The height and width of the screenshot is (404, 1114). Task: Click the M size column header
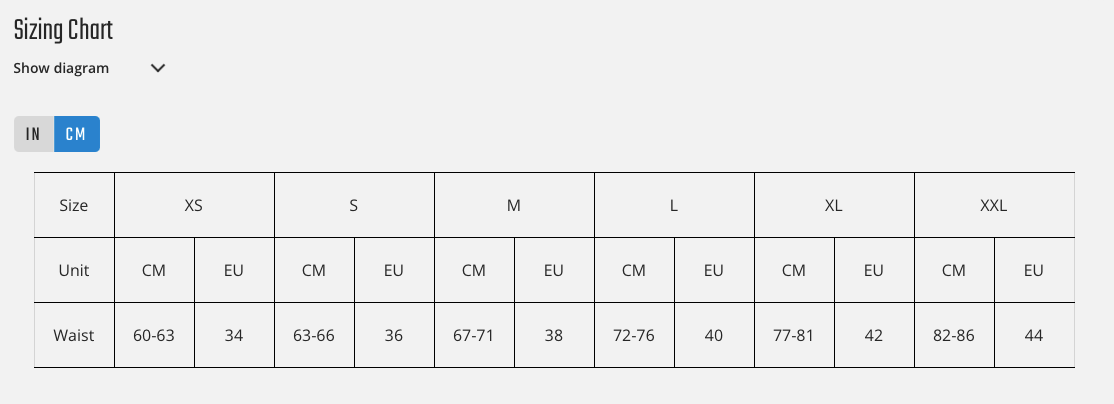click(514, 205)
